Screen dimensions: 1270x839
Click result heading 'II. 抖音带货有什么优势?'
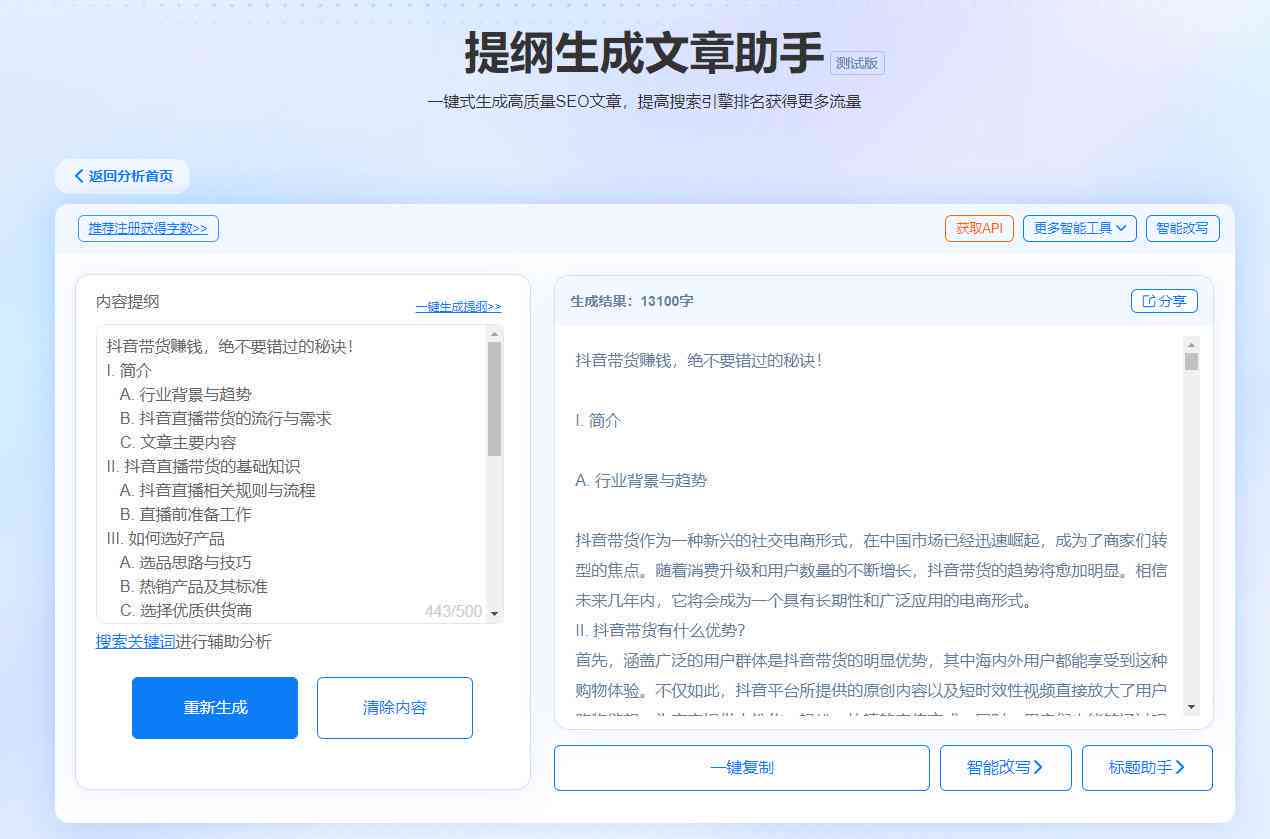661,630
